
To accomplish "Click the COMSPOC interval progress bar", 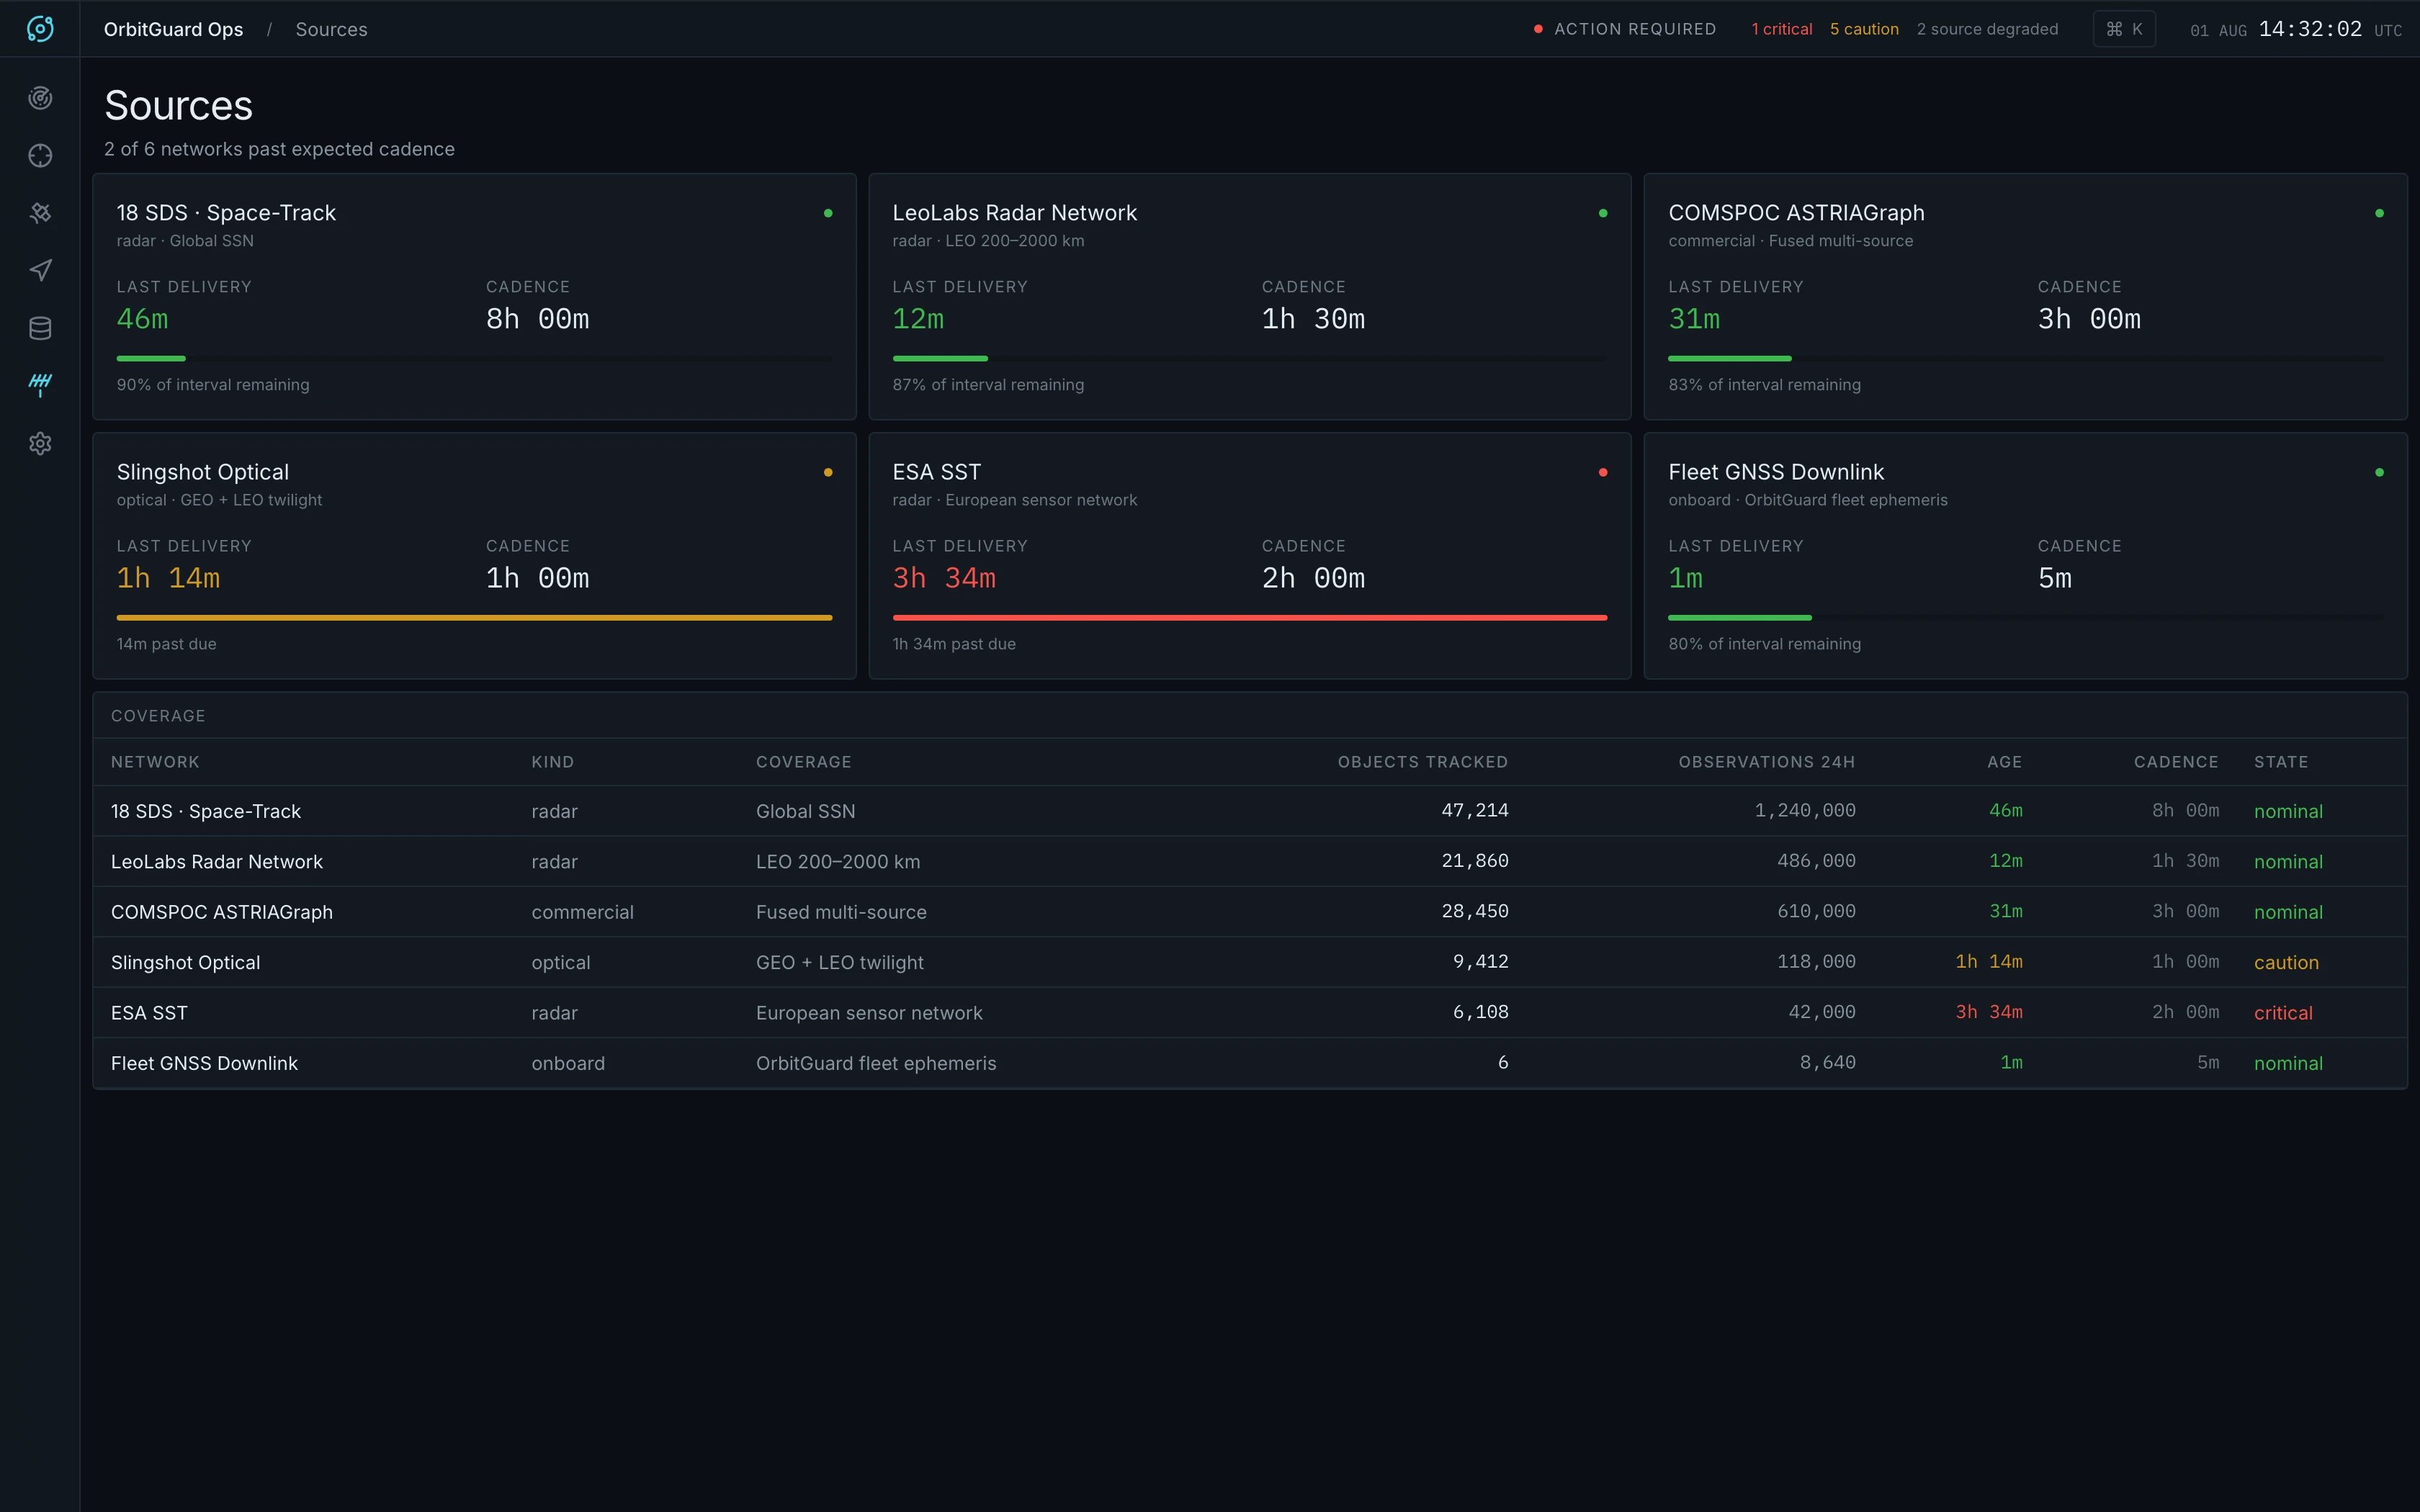I will pos(2026,358).
